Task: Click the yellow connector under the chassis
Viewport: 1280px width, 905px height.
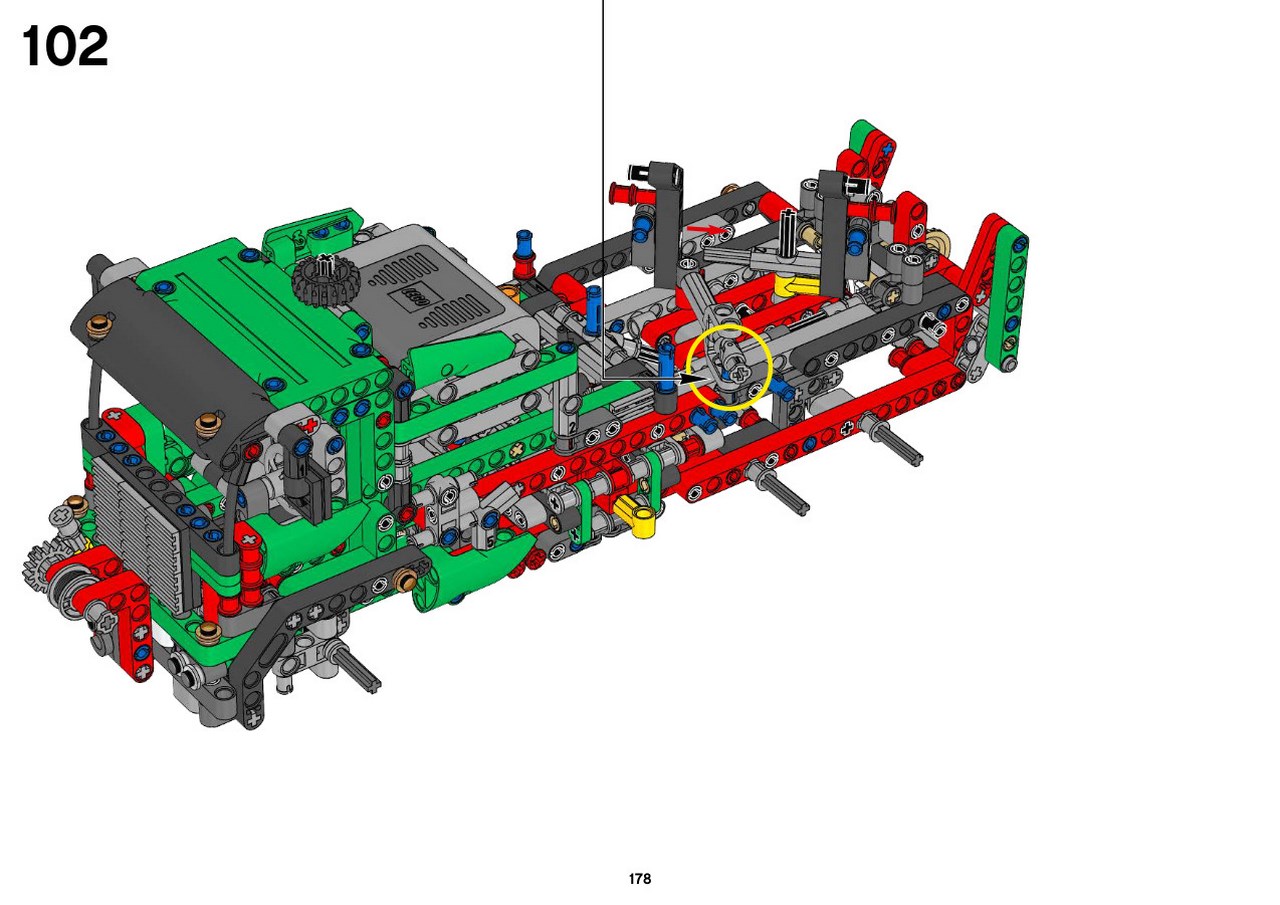Action: (x=636, y=515)
